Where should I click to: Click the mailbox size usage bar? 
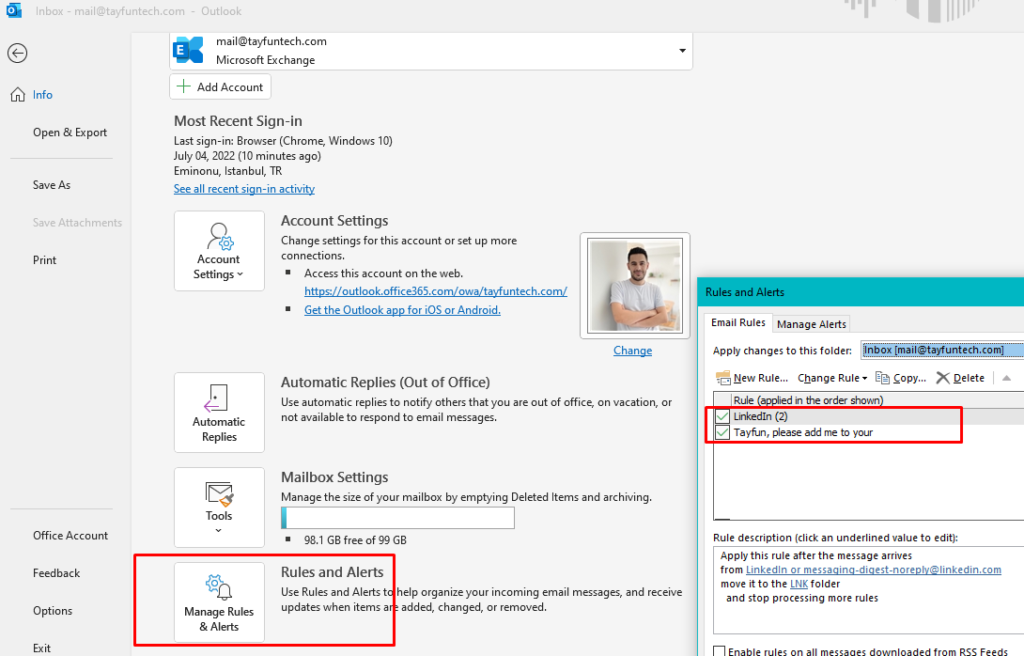pyautogui.click(x=398, y=518)
